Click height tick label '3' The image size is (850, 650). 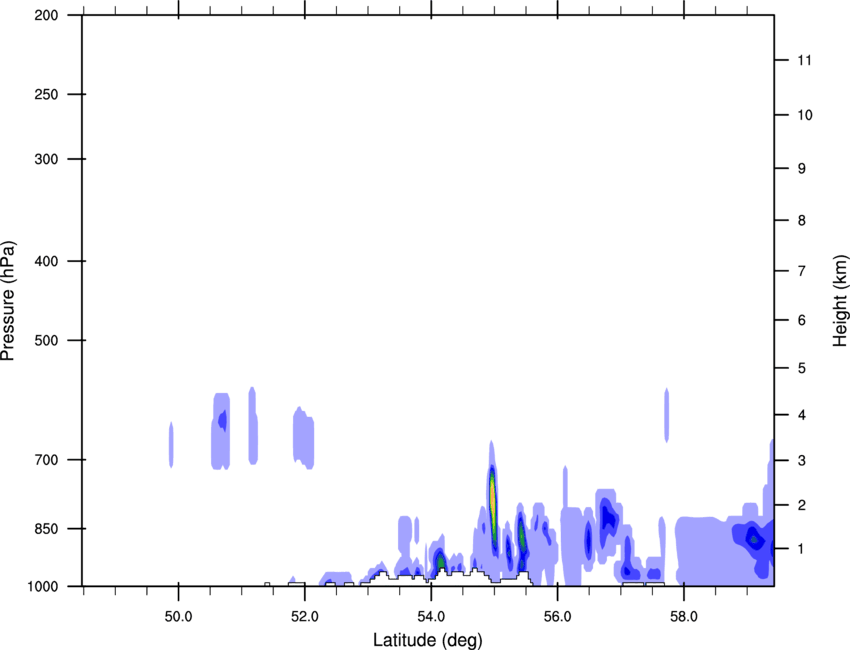[x=802, y=461]
